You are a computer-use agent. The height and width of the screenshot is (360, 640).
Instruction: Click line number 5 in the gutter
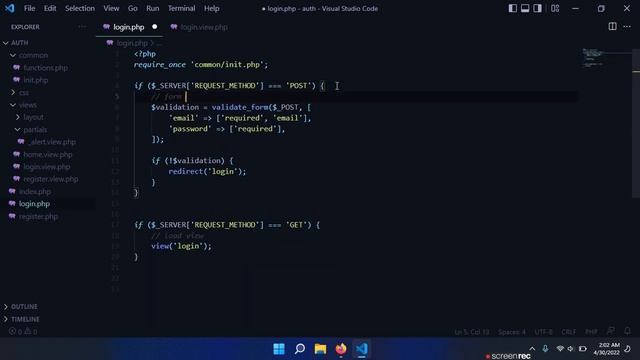117,96
